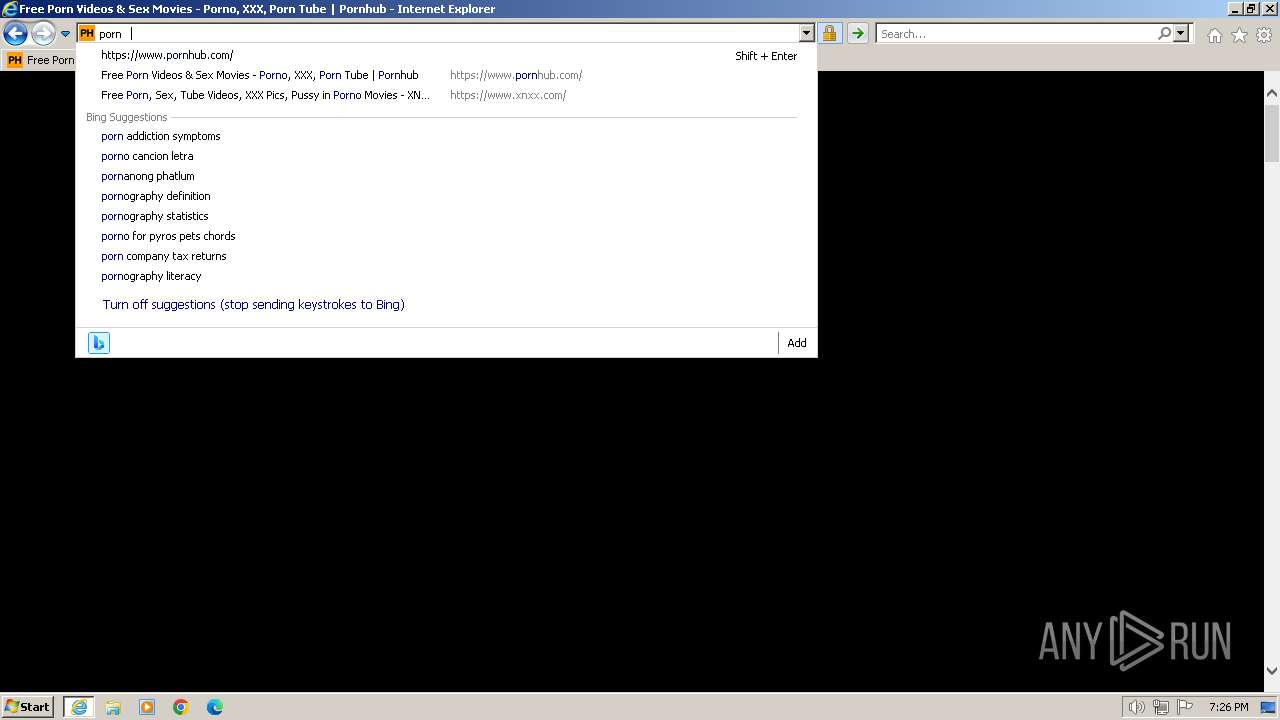
Task: Click the green Go arrow button
Action: (x=857, y=34)
